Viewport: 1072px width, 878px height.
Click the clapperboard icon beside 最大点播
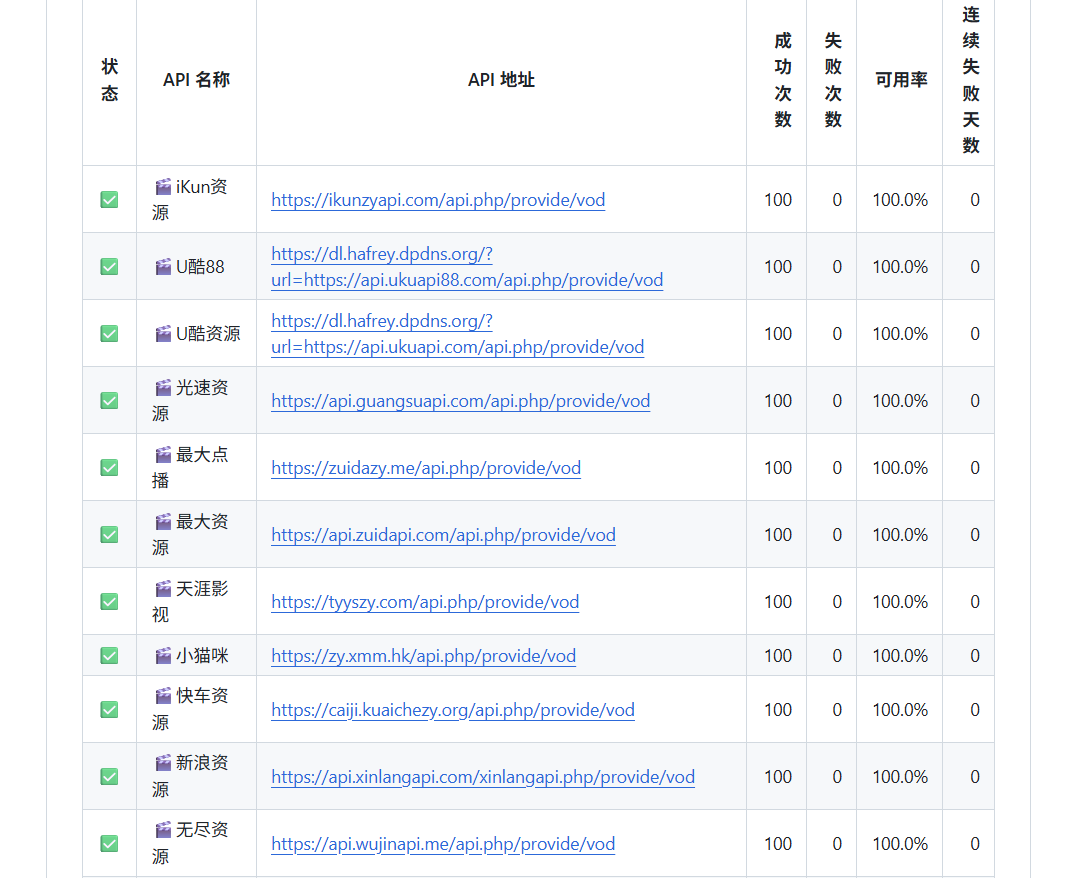click(x=163, y=455)
